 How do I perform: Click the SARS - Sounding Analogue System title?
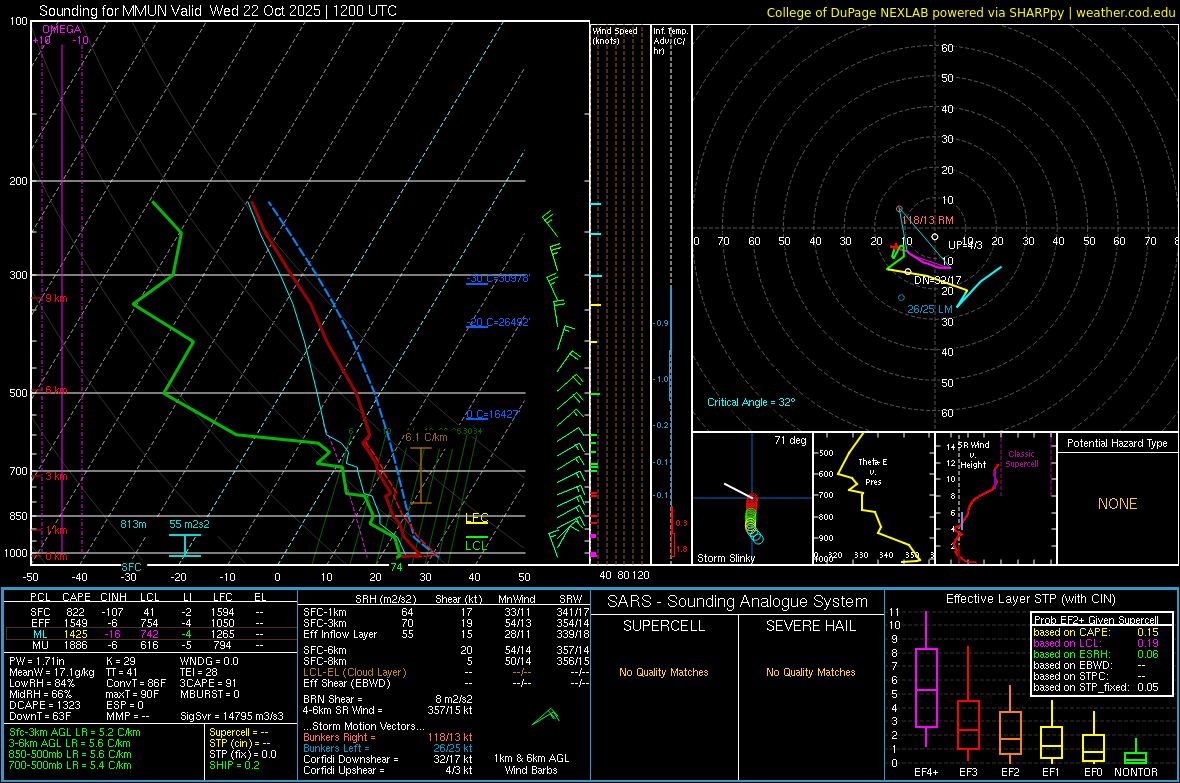pyautogui.click(x=738, y=602)
